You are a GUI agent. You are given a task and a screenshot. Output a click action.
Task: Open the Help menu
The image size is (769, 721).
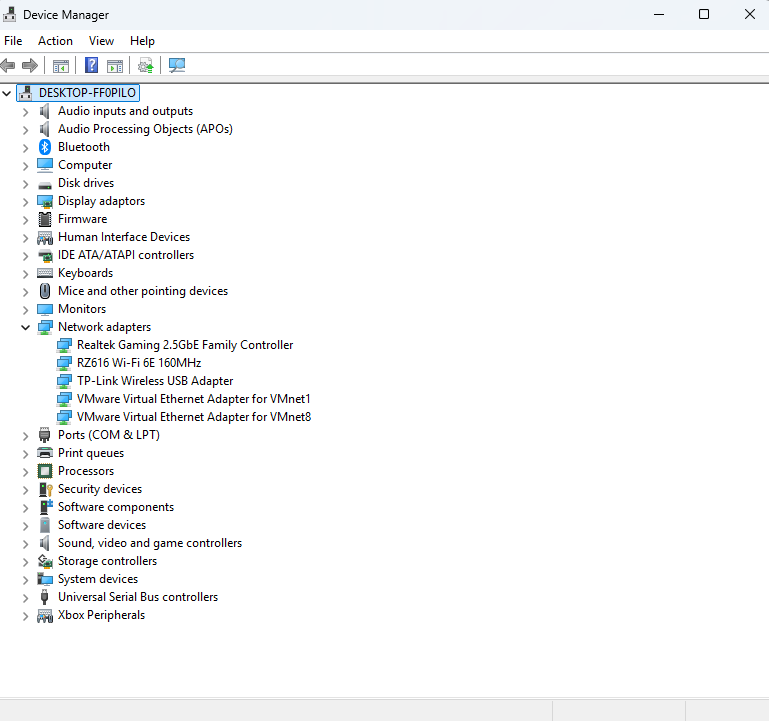click(x=142, y=41)
